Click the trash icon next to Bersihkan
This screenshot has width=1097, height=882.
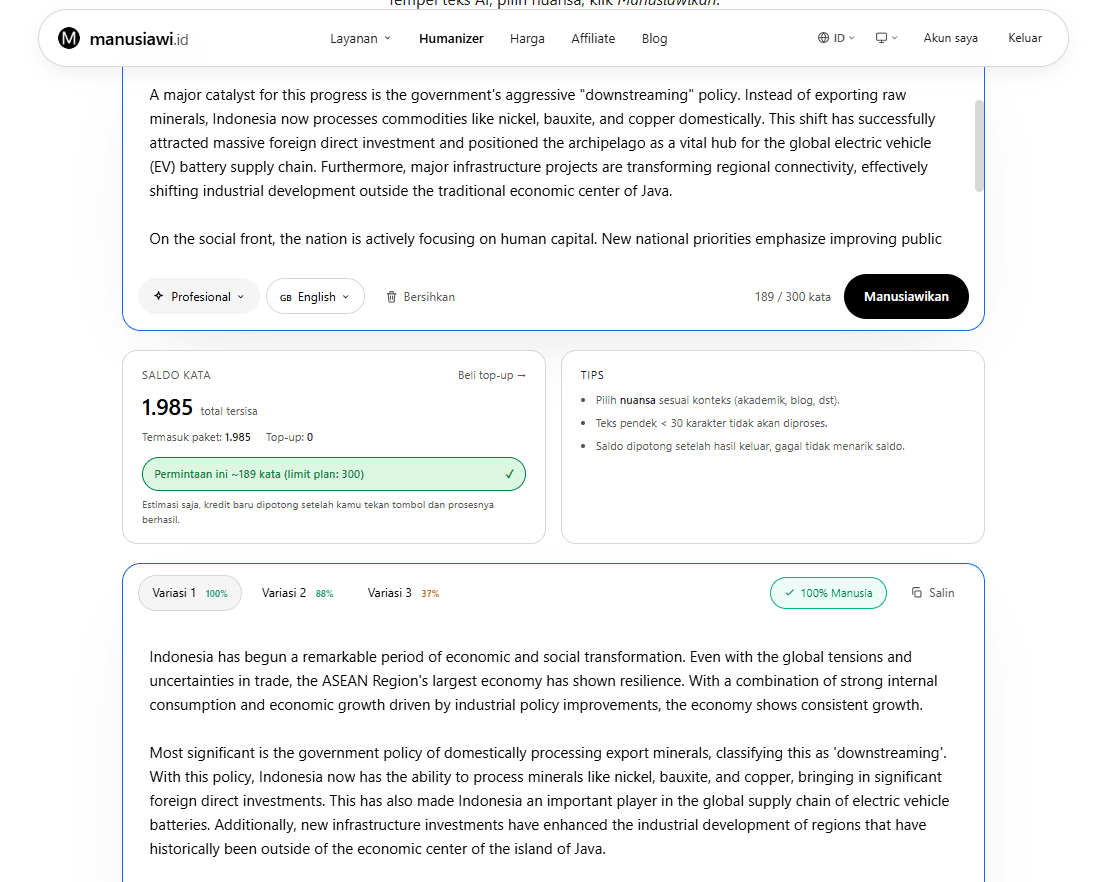[x=392, y=297]
